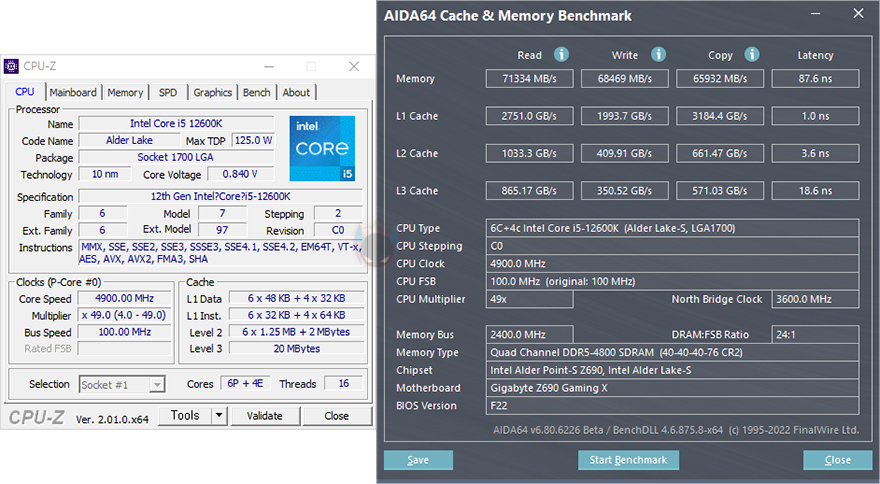Click the Threads 16 field
This screenshot has height=484, width=880.
point(343,383)
